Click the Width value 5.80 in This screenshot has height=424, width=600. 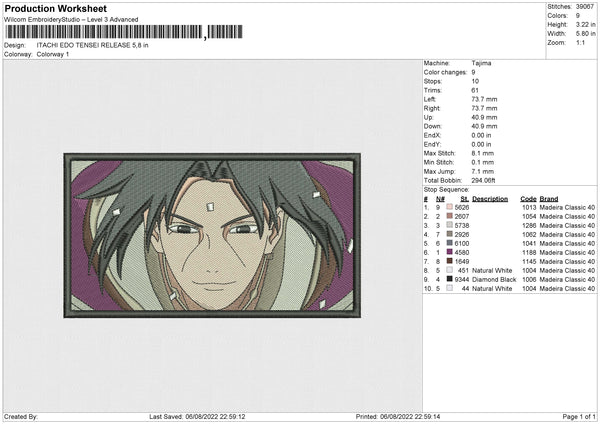click(585, 34)
